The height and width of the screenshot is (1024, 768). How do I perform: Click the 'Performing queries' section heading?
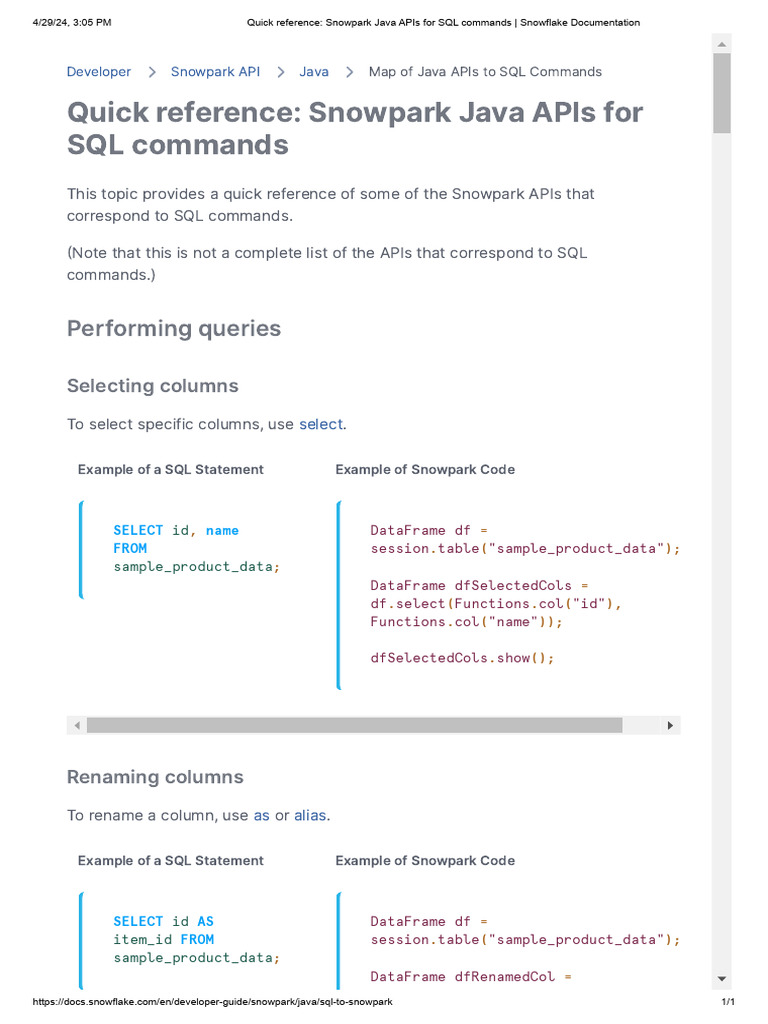click(x=174, y=328)
